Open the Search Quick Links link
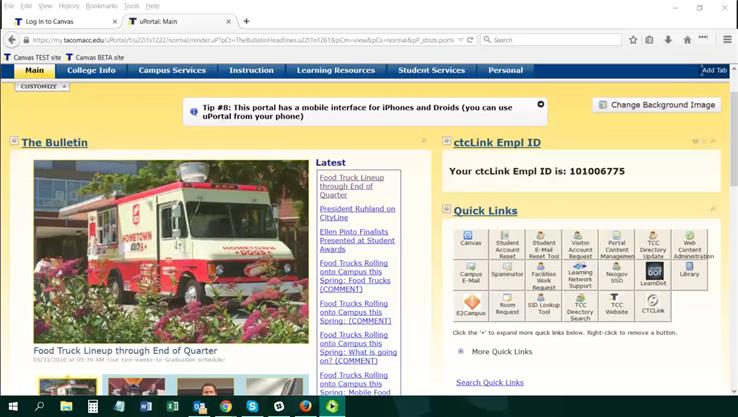Viewport: 738px width, 417px height. tap(489, 382)
